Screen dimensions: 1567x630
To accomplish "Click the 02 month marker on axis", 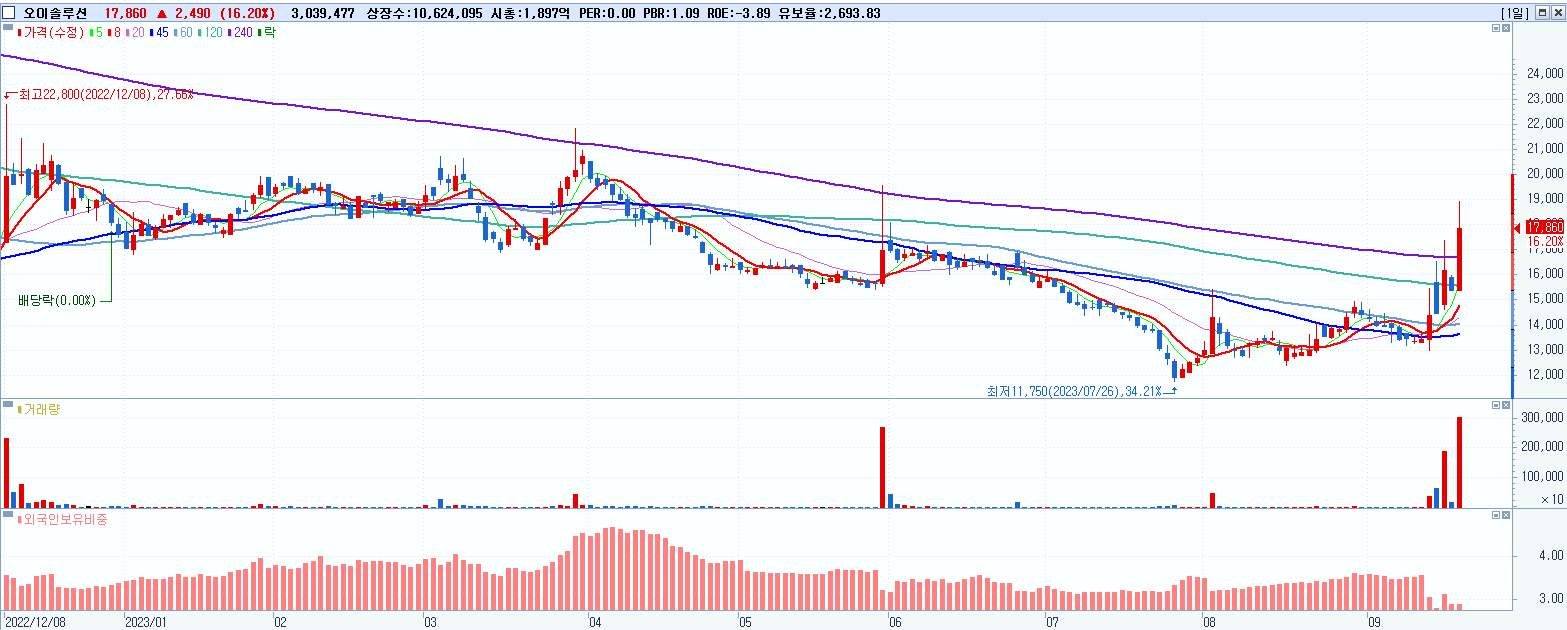I will [x=280, y=621].
